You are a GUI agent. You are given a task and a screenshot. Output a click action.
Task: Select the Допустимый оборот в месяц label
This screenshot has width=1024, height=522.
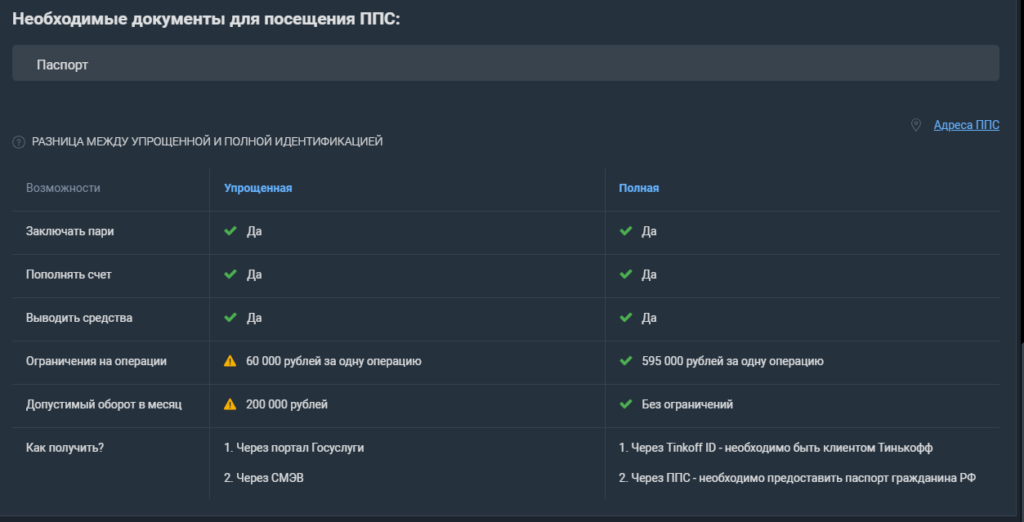[x=104, y=404]
